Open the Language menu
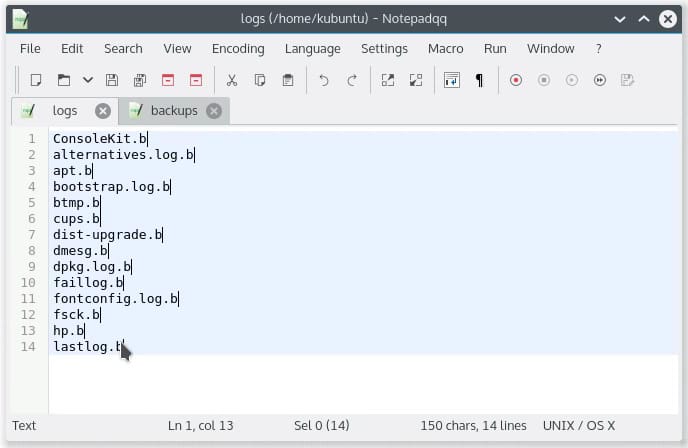The image size is (688, 448). (x=312, y=49)
